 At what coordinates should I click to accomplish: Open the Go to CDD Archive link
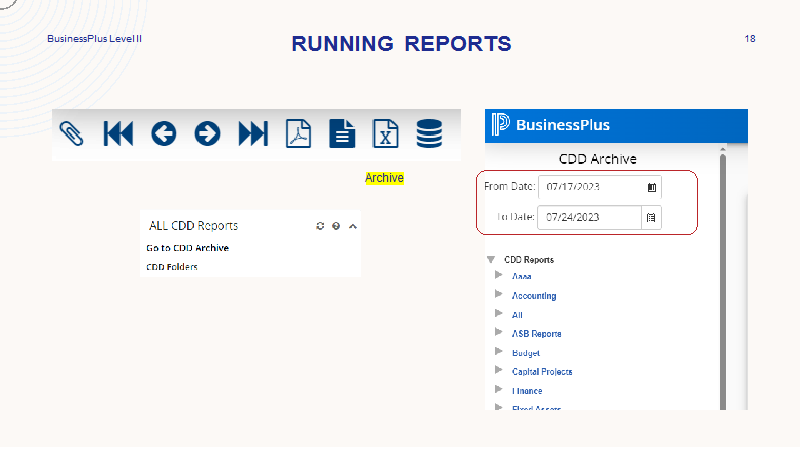pos(187,248)
